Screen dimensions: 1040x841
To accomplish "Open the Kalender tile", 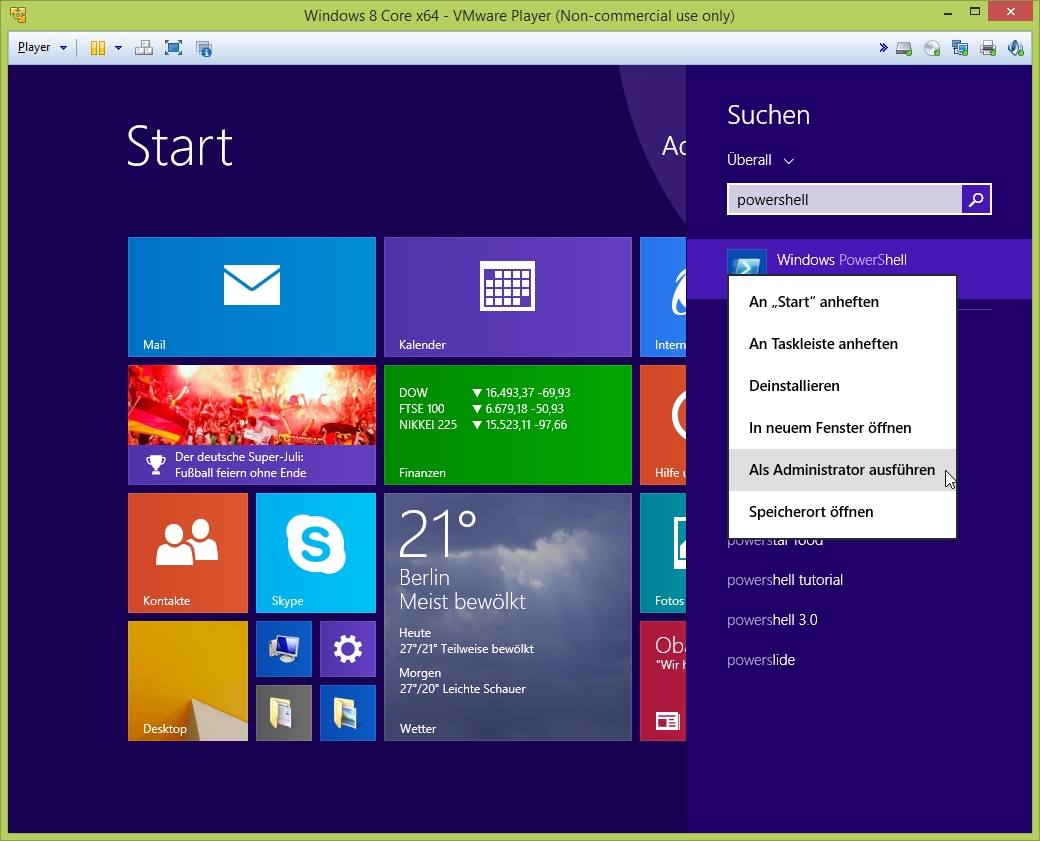I will pos(507,297).
